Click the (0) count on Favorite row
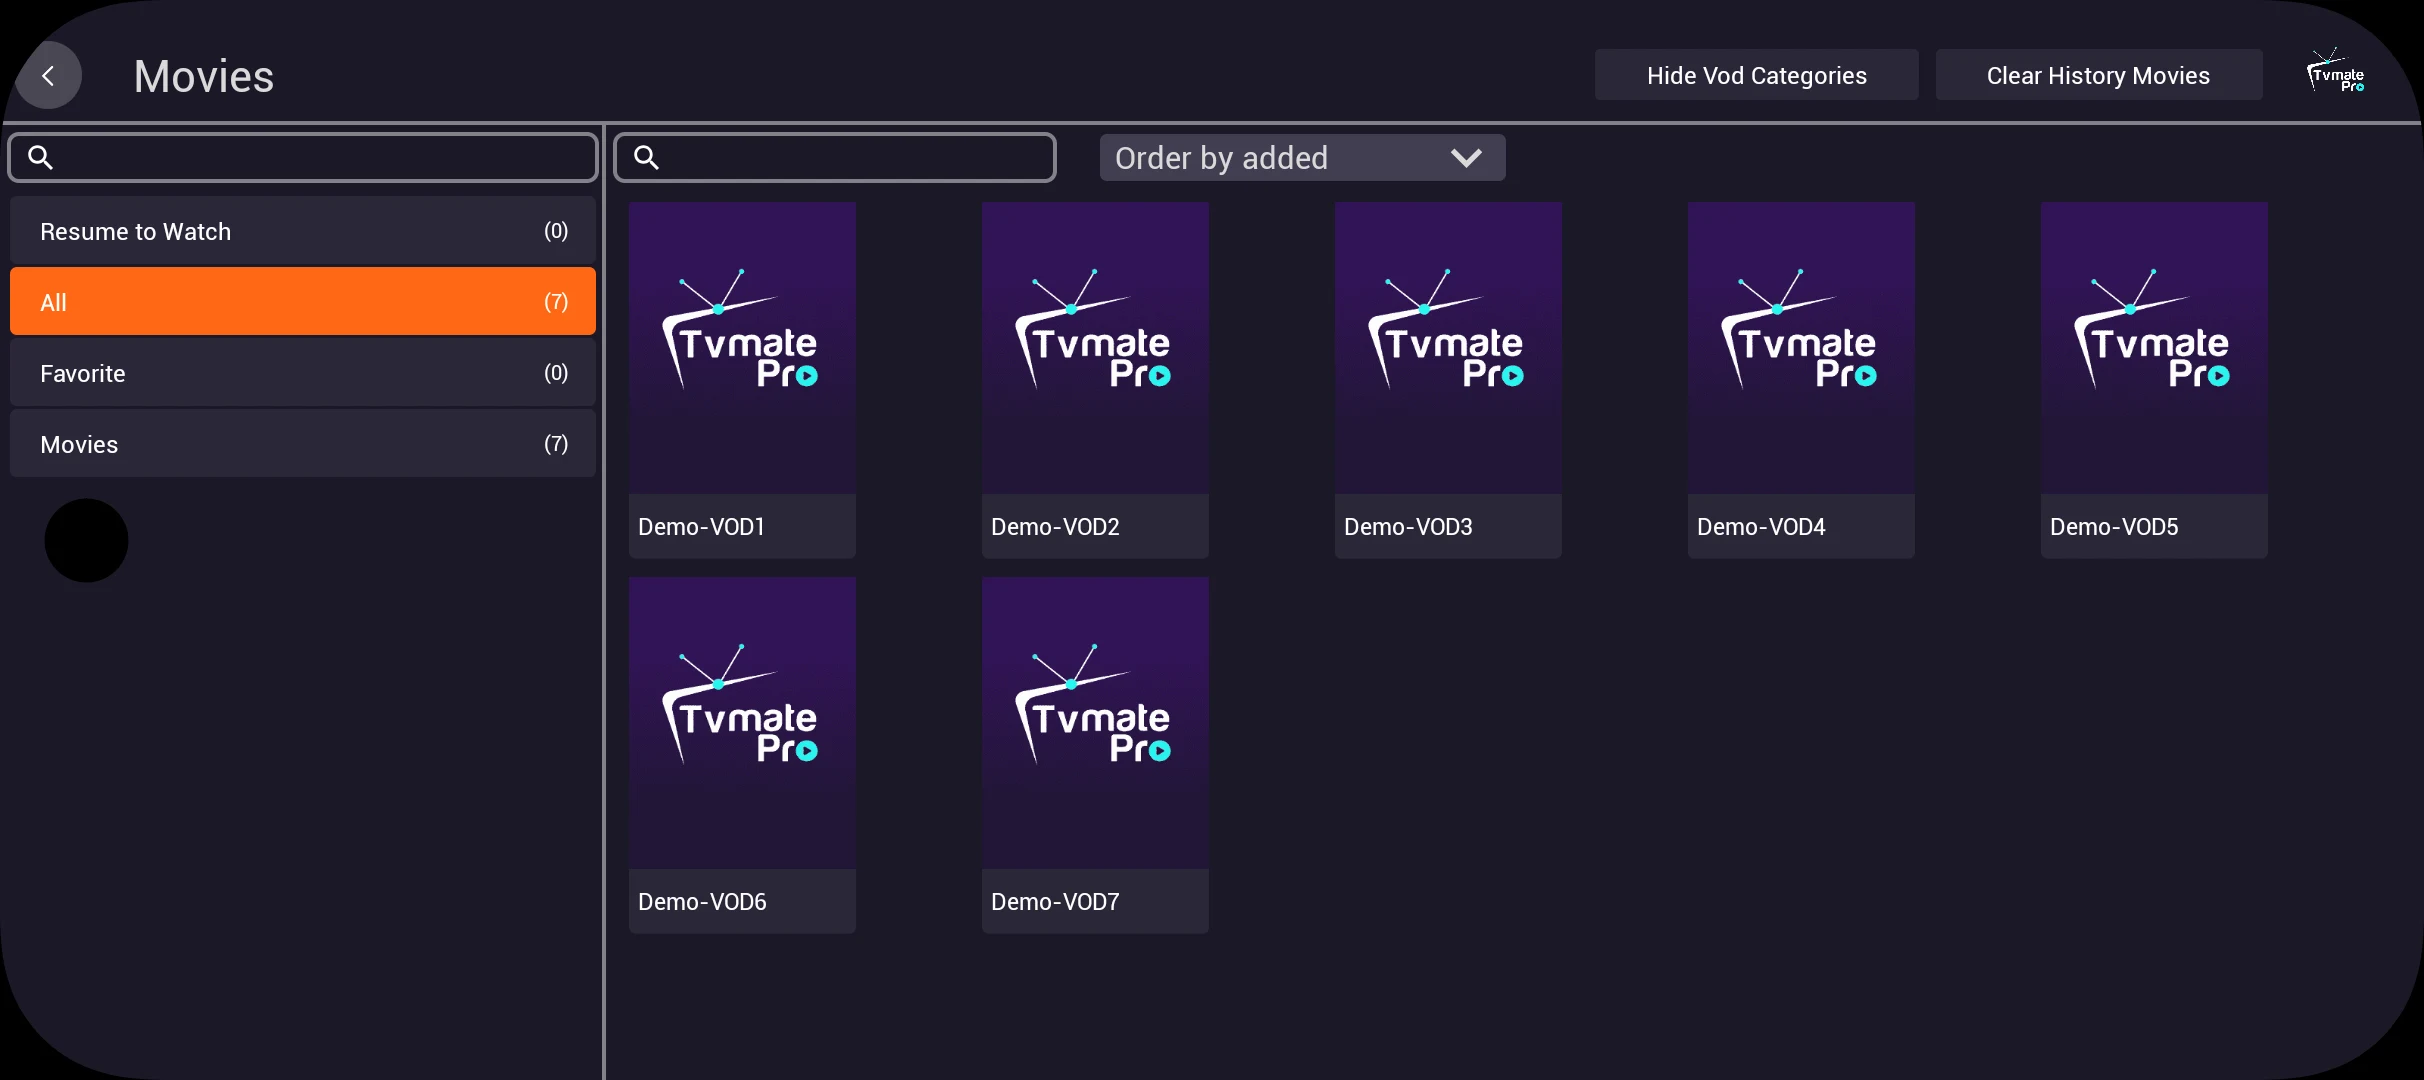 coord(556,373)
